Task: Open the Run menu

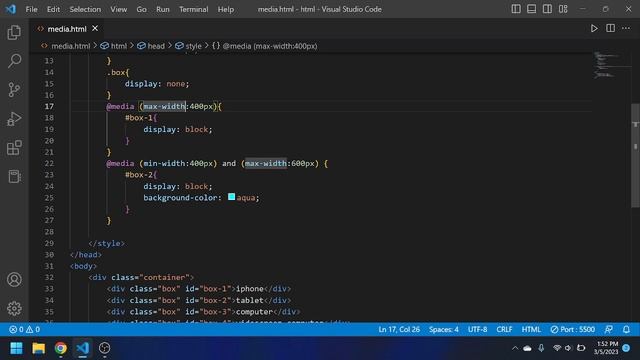Action: tap(162, 9)
